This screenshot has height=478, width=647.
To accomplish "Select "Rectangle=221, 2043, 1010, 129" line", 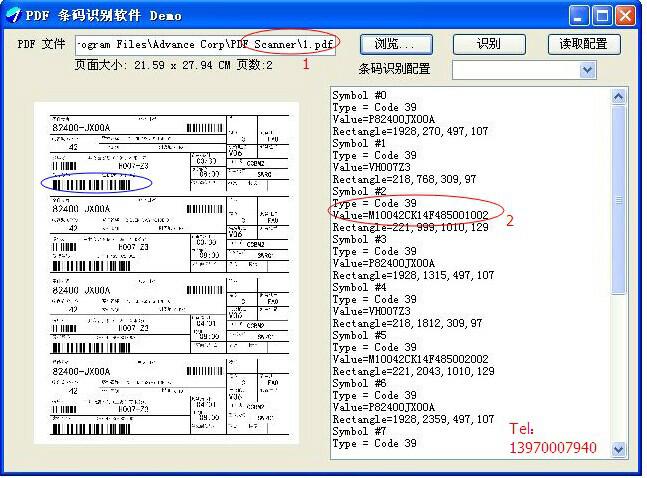I will pos(413,371).
